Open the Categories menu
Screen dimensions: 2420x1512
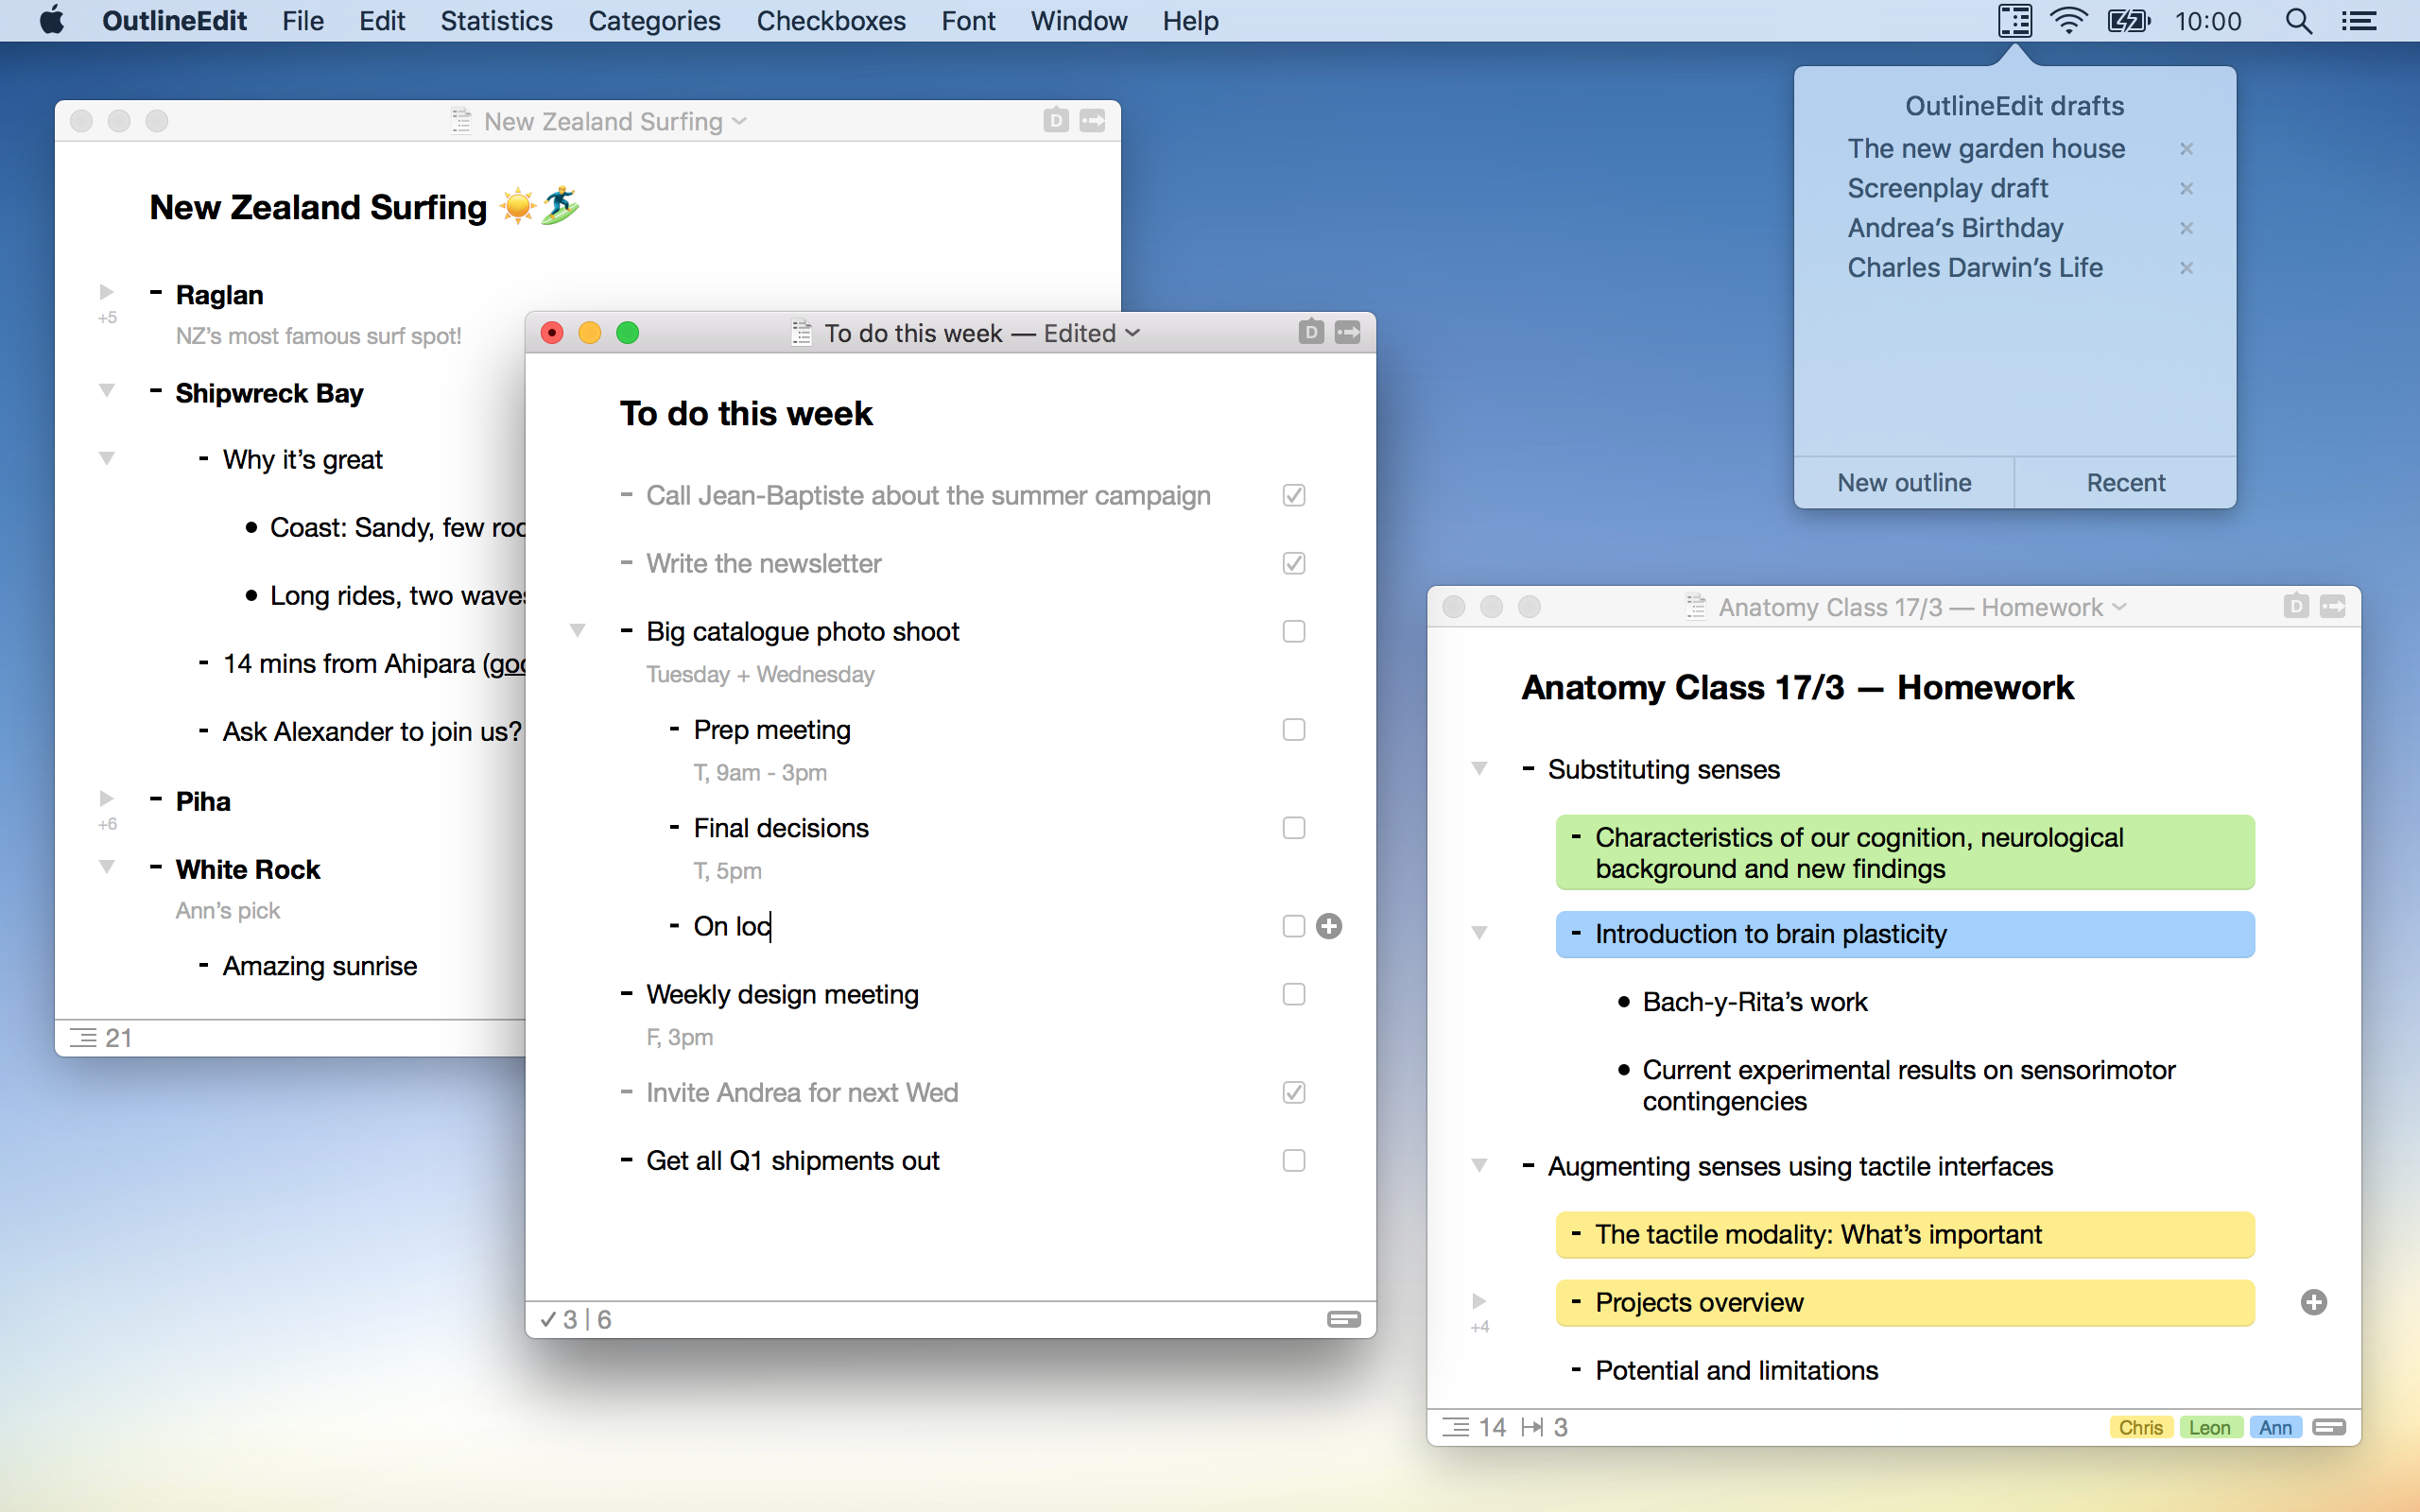[x=654, y=21]
